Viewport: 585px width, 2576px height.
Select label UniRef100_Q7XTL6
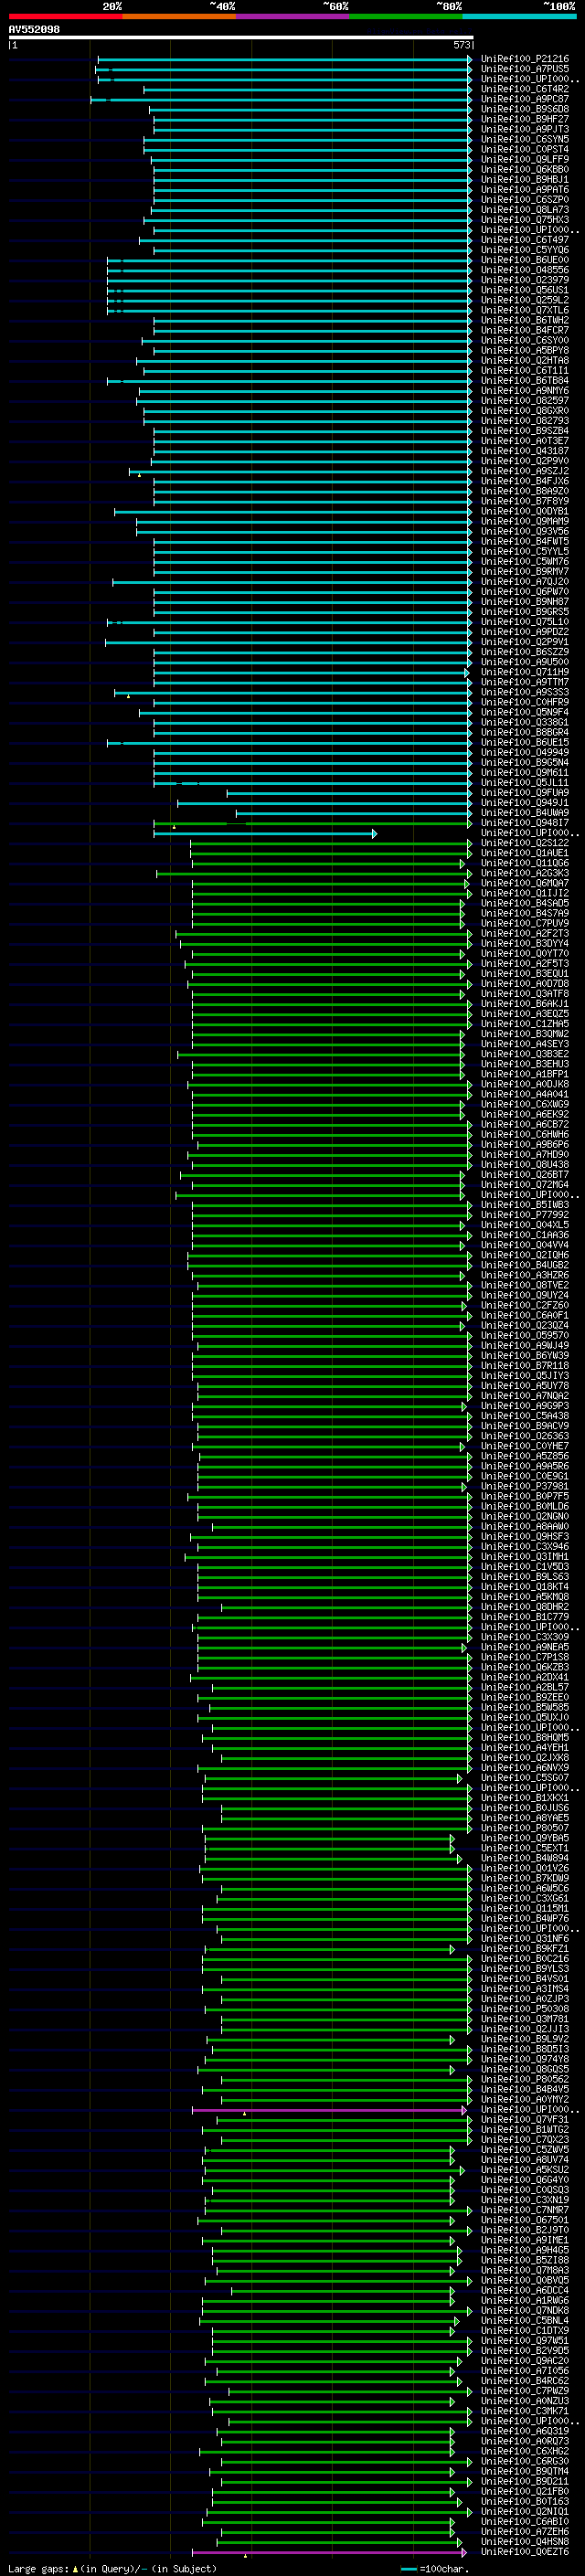pyautogui.click(x=524, y=310)
